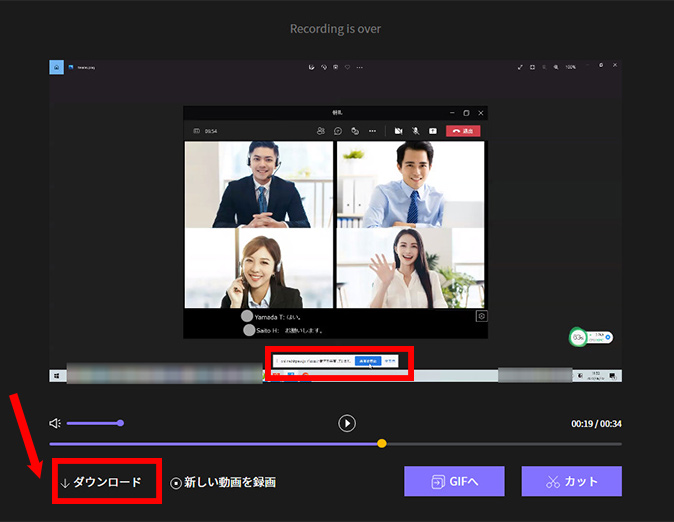Toggle the camera in Teams meeting
This screenshot has height=522, width=674.
[x=398, y=131]
